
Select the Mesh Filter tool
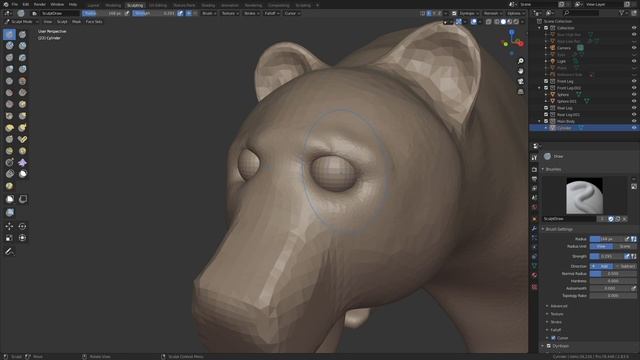coord(10,212)
